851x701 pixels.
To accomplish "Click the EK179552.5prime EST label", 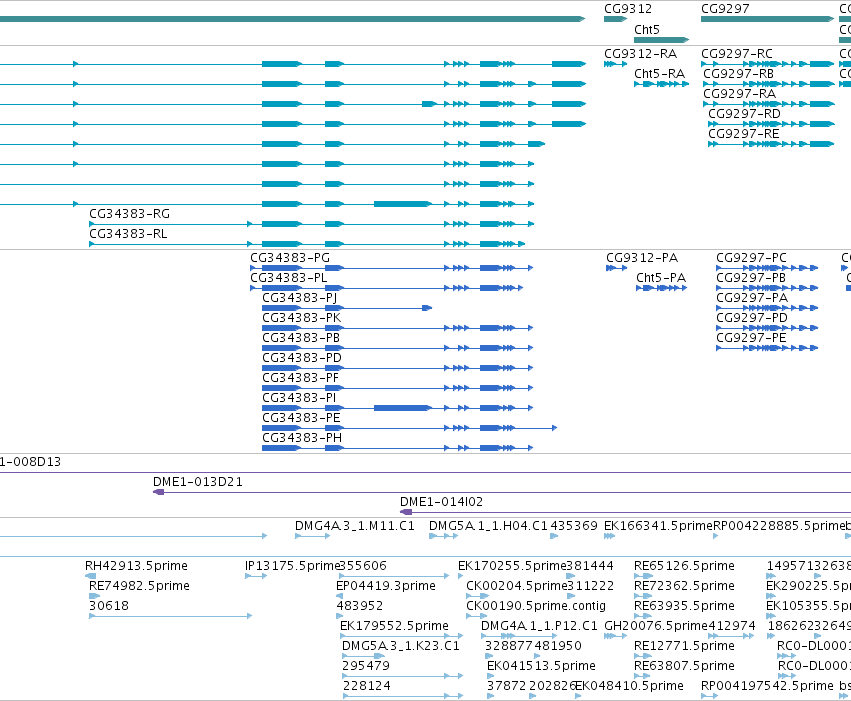I will coord(394,626).
